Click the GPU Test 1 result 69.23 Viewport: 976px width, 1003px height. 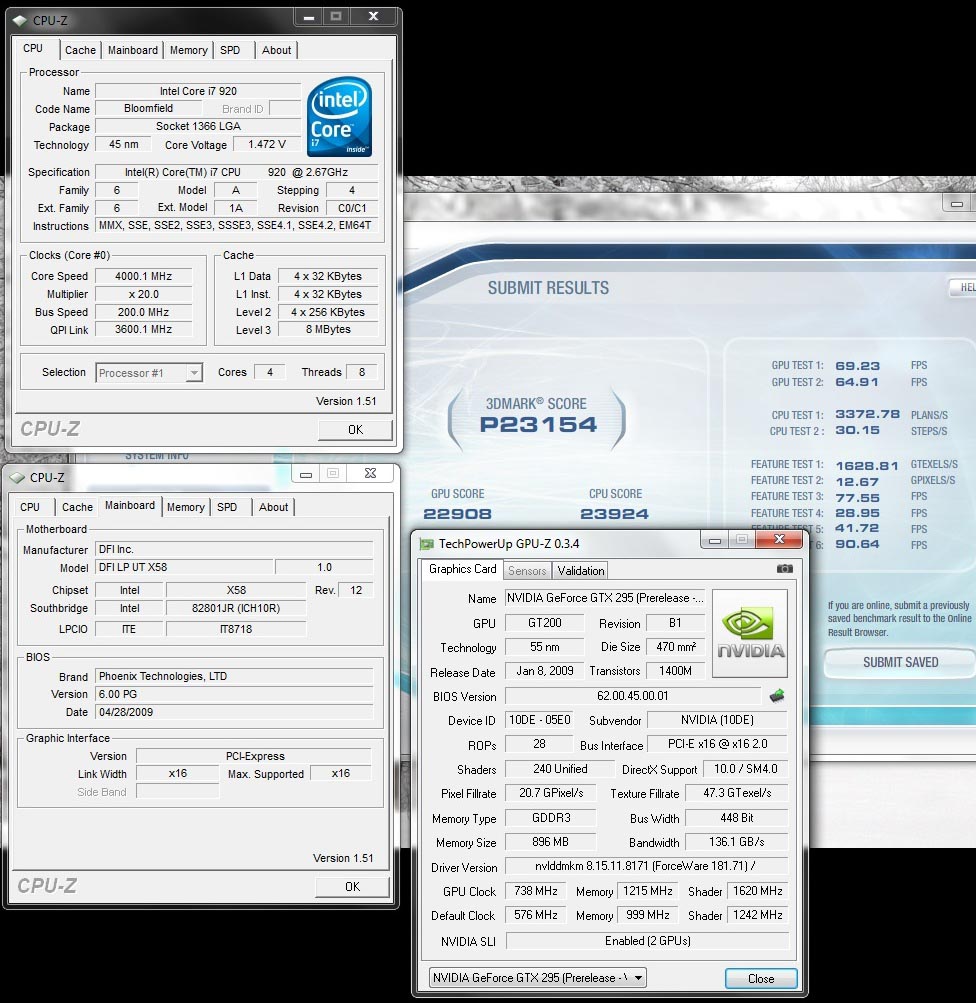click(x=858, y=366)
